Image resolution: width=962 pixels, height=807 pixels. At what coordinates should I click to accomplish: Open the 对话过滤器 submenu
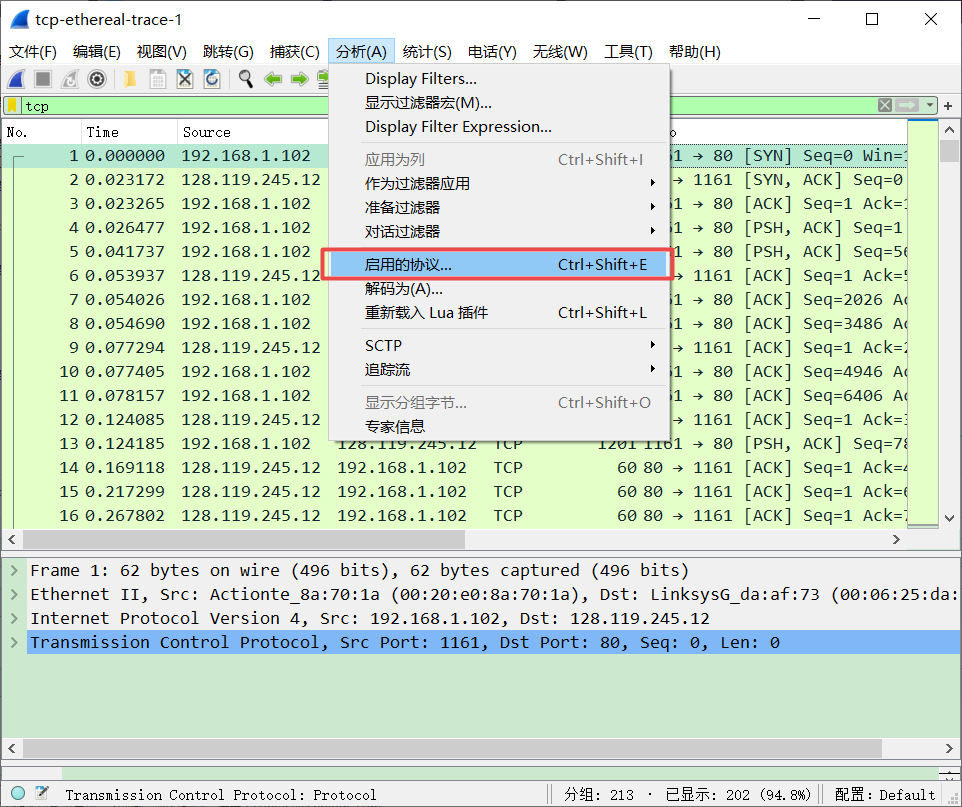[x=498, y=231]
